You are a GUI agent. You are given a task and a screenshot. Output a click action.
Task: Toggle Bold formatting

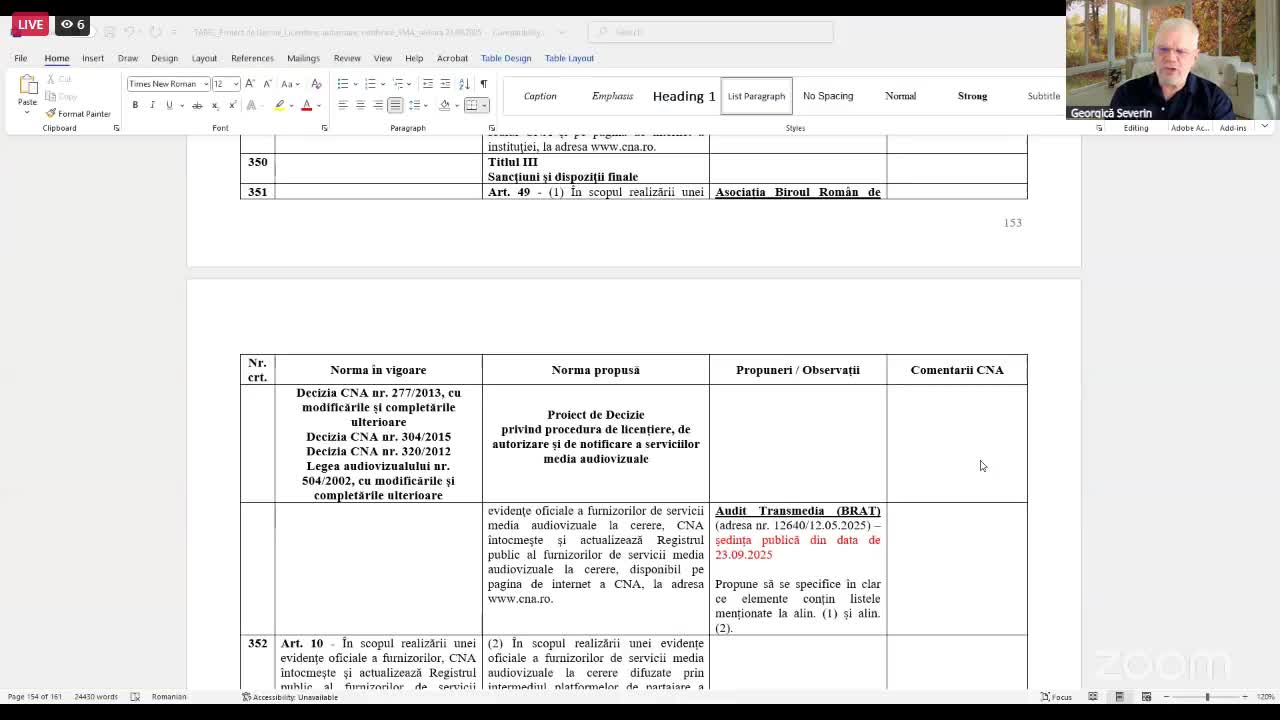pos(135,105)
